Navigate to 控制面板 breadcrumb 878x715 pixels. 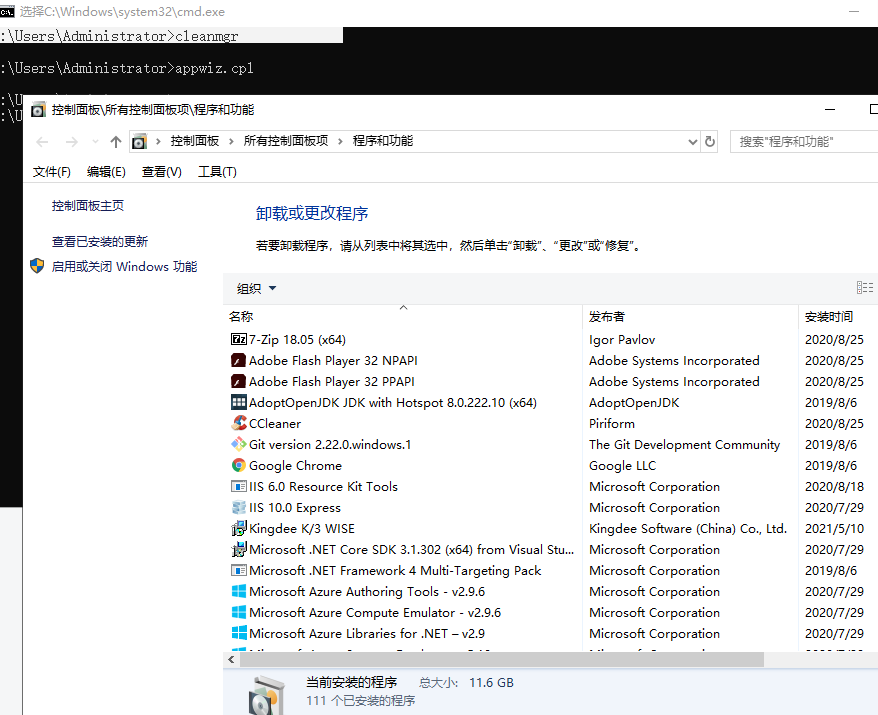coord(194,141)
